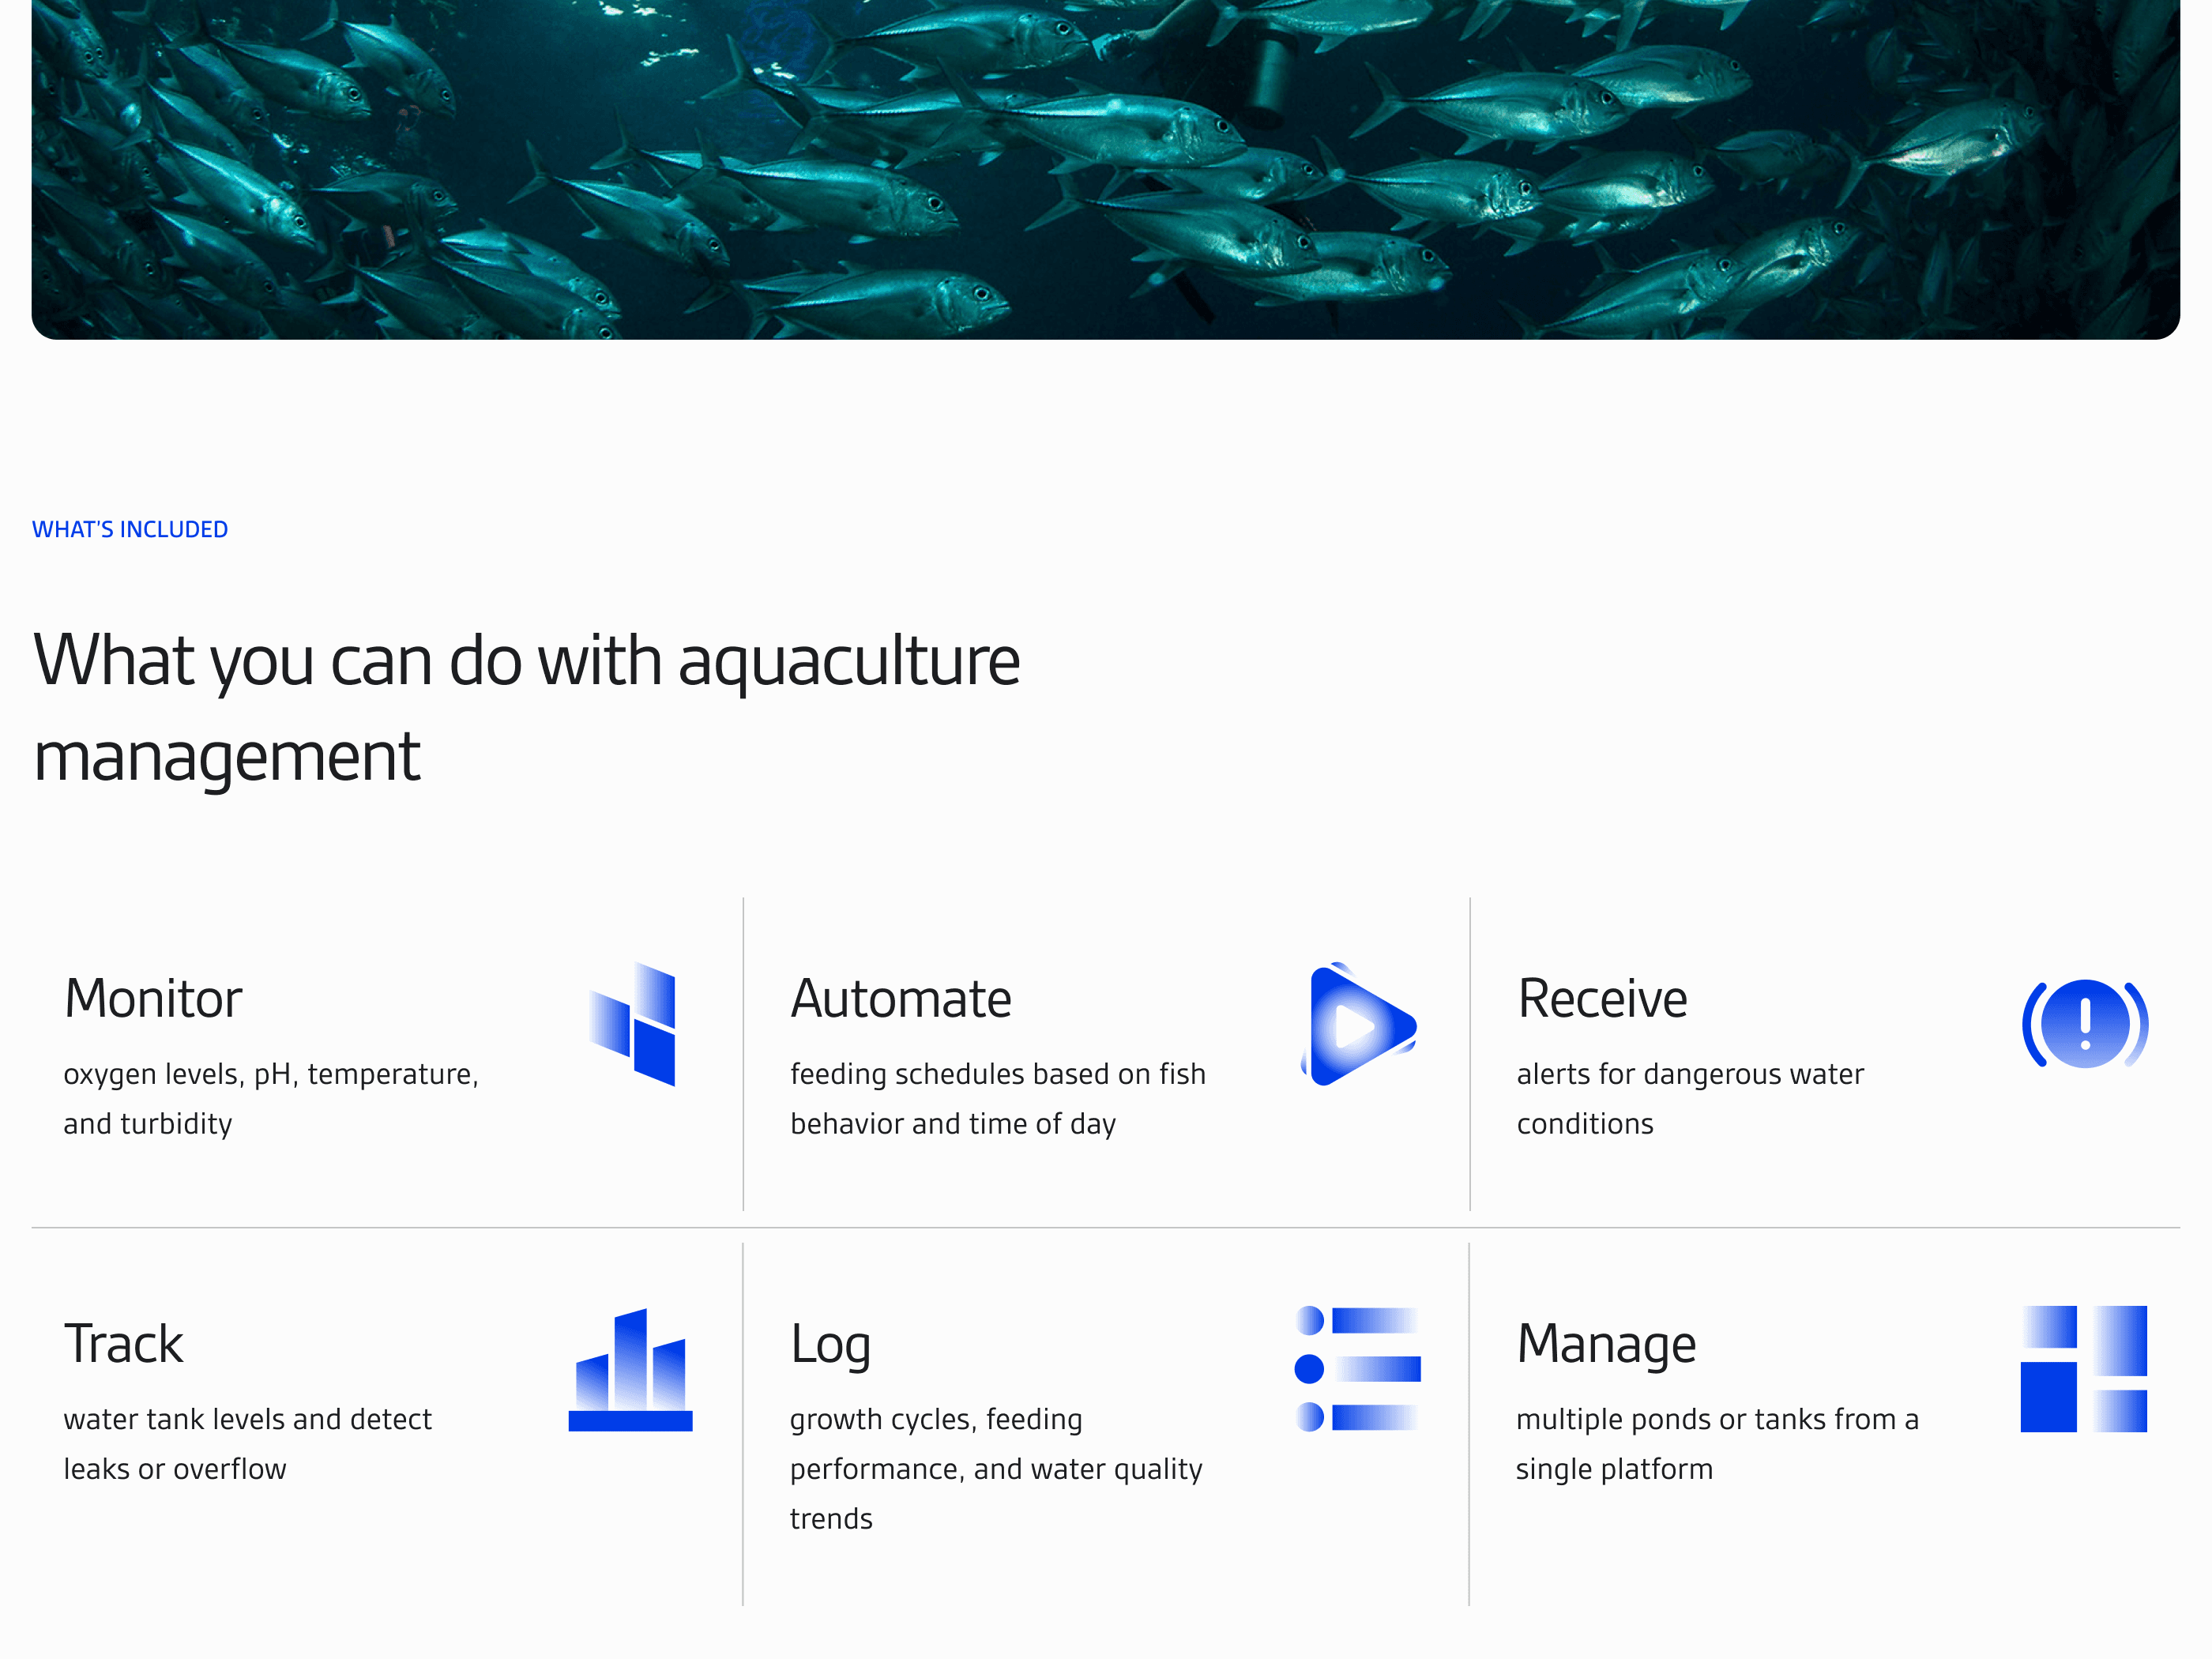
Task: Select the Automate feature heading
Action: (901, 998)
